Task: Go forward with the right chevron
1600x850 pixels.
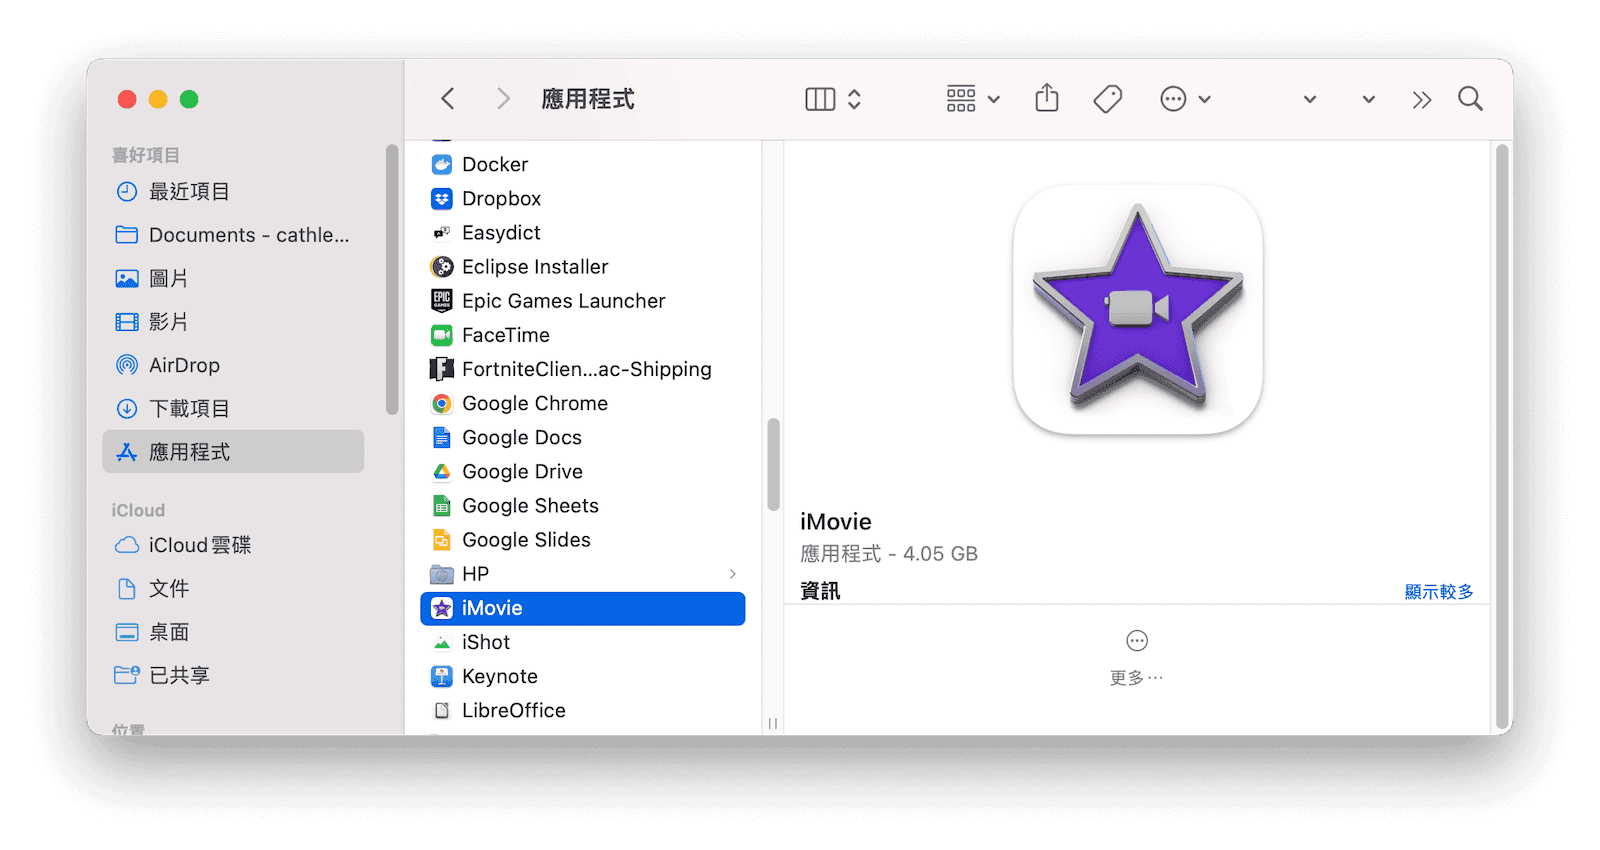Action: pyautogui.click(x=503, y=99)
